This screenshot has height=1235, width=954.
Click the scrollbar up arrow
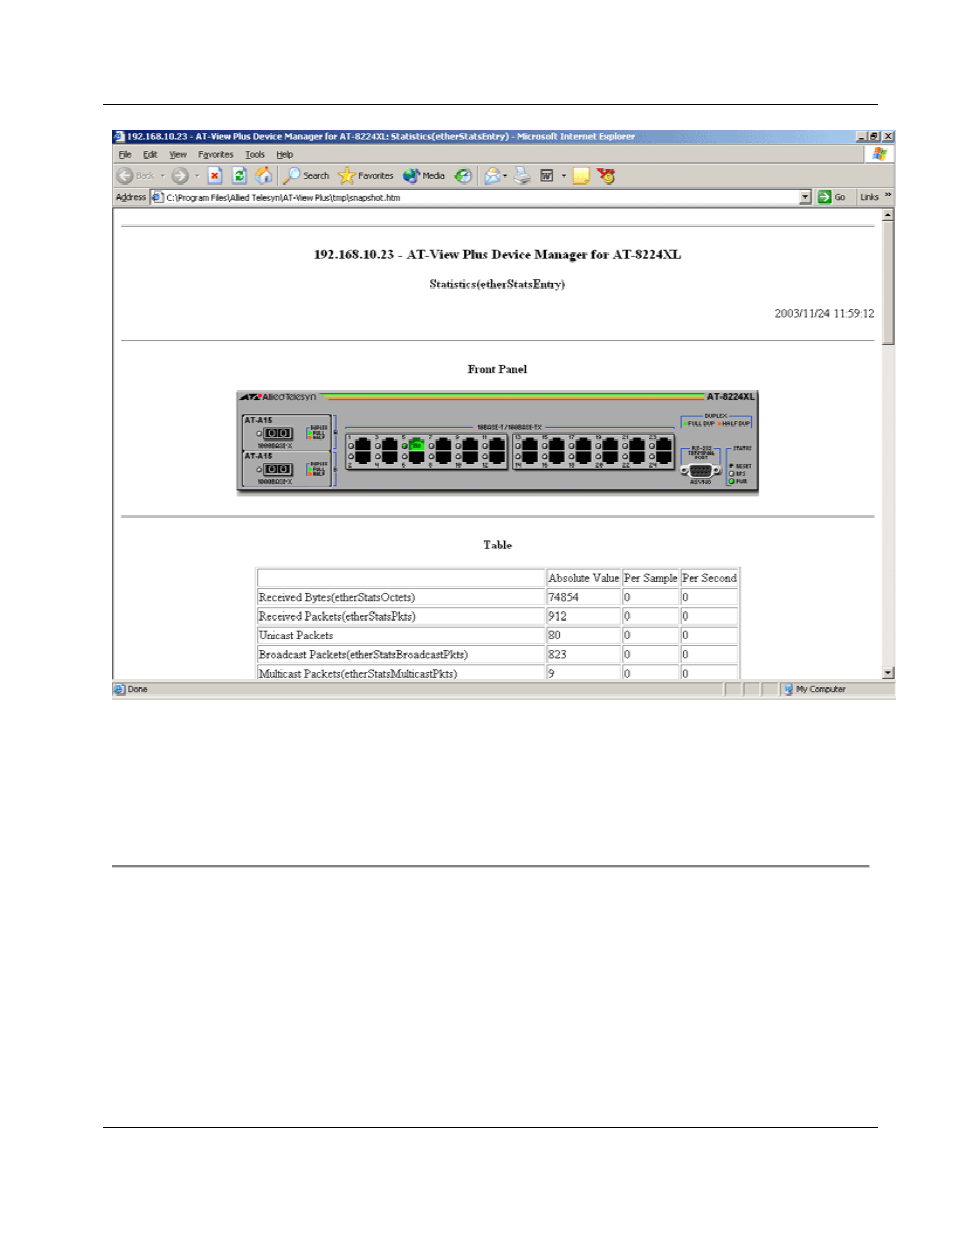[x=888, y=215]
